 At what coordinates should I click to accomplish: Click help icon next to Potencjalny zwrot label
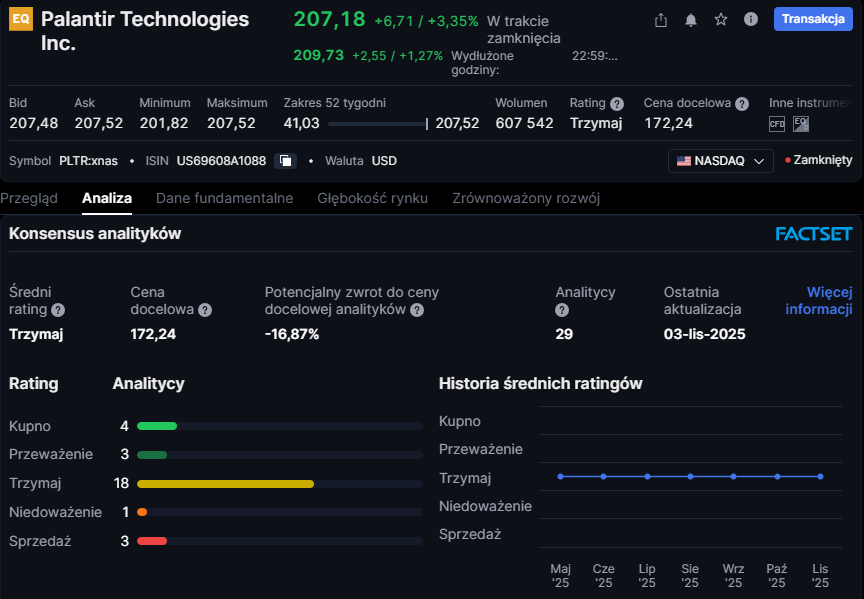[417, 310]
